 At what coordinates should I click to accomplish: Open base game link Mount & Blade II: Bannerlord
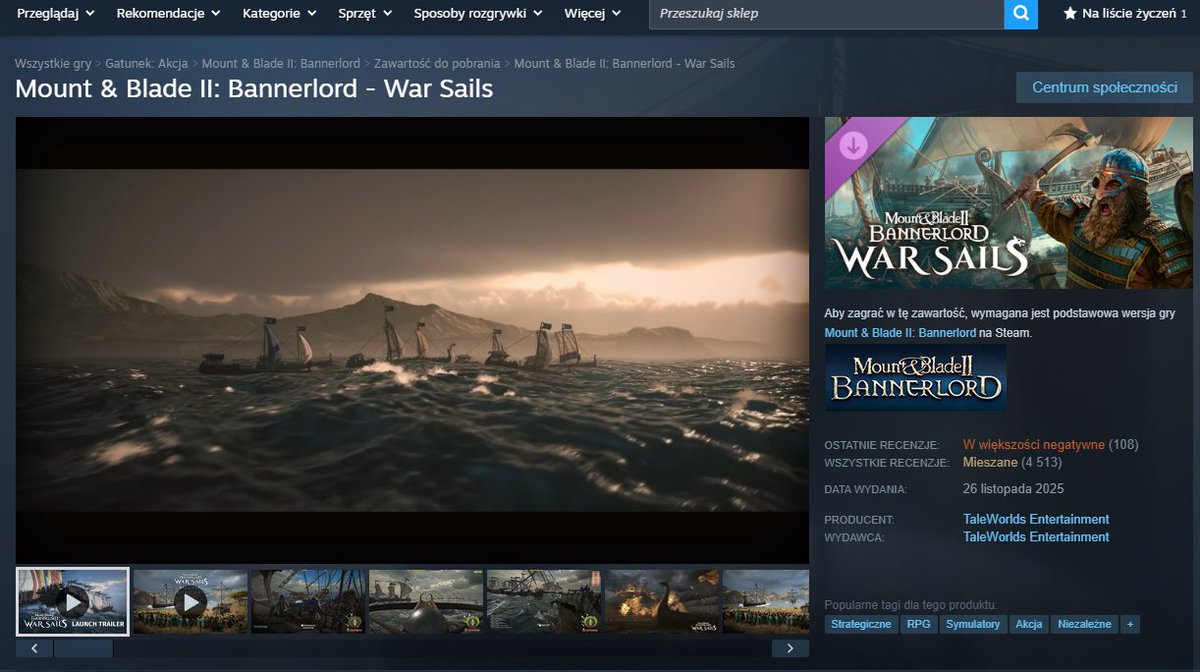900,332
